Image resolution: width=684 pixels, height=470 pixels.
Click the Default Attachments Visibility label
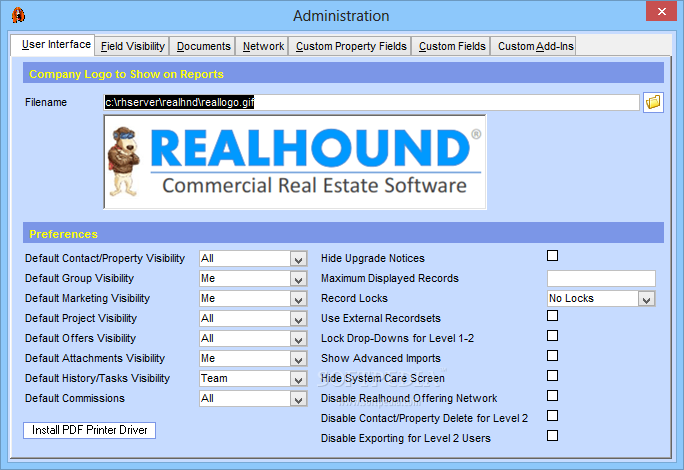pos(95,359)
